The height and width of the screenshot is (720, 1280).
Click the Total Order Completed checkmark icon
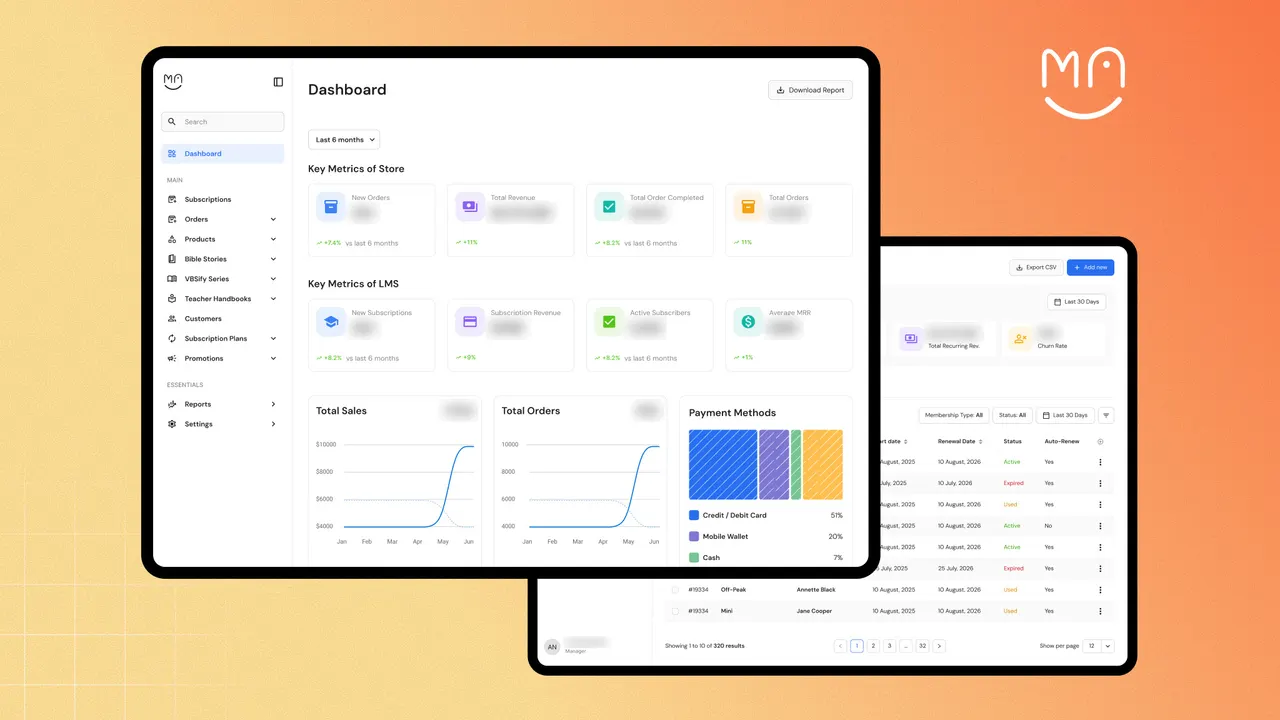(609, 207)
